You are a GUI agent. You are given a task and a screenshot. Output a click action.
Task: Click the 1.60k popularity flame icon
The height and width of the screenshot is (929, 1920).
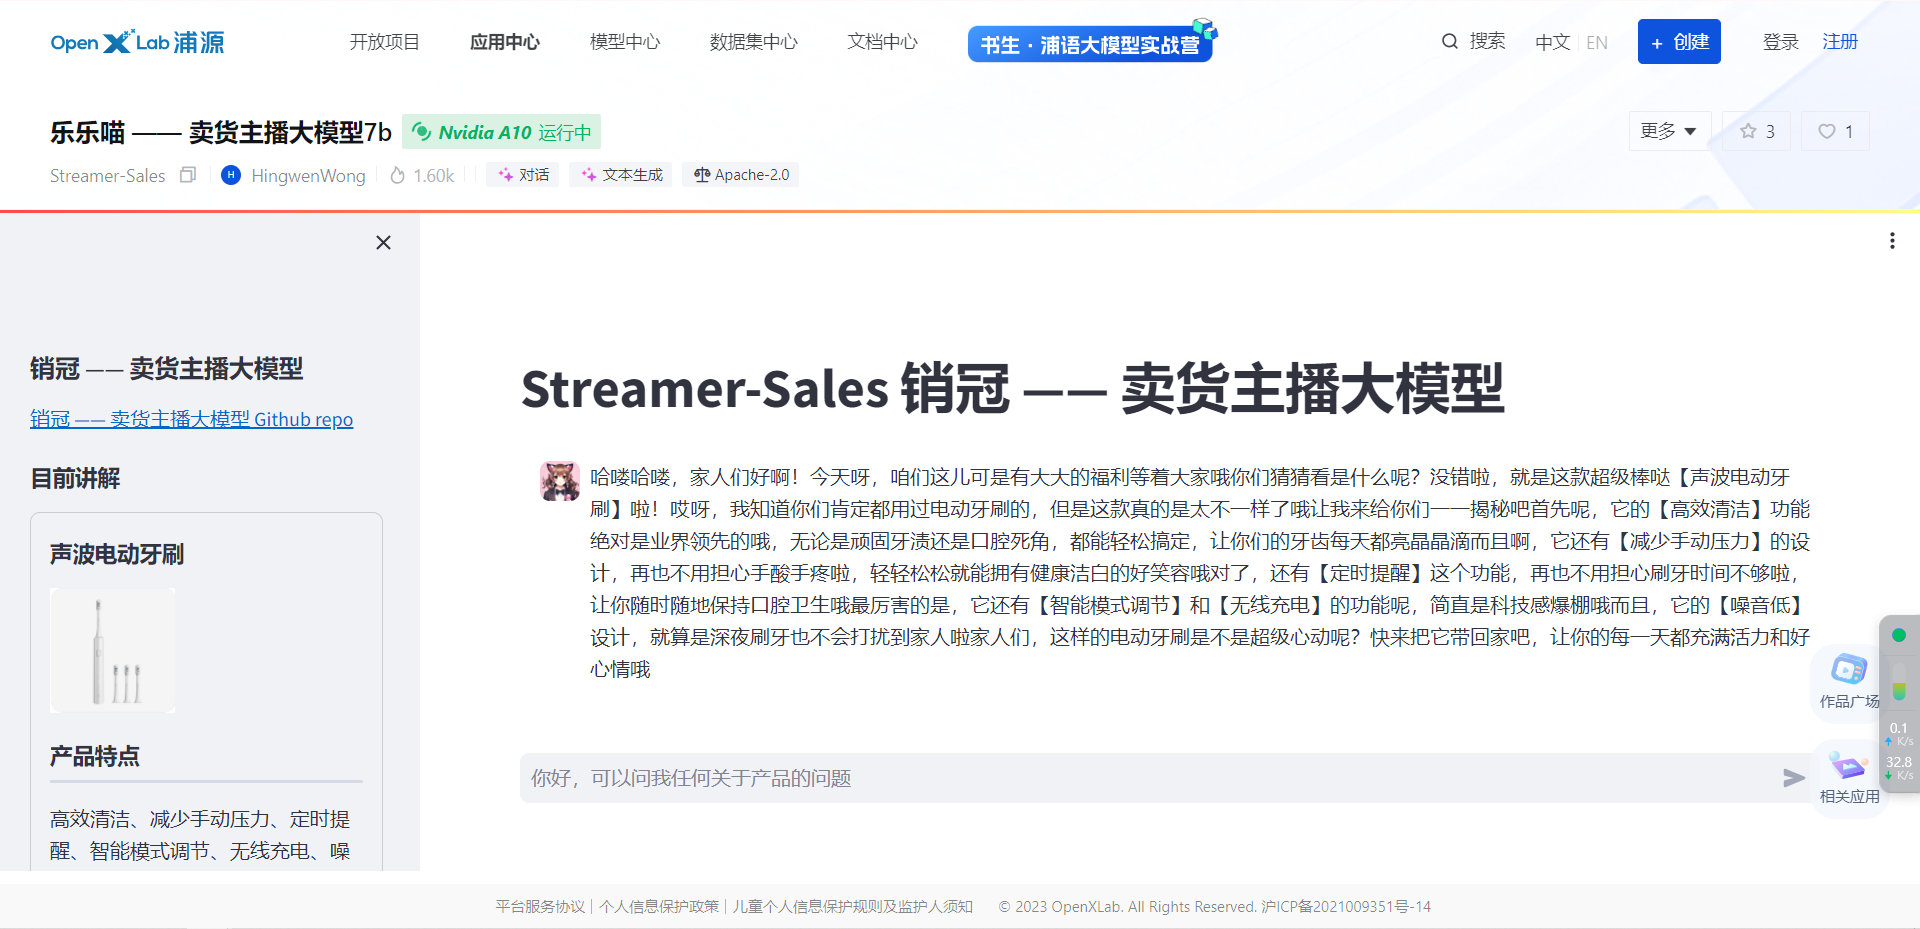click(x=398, y=175)
